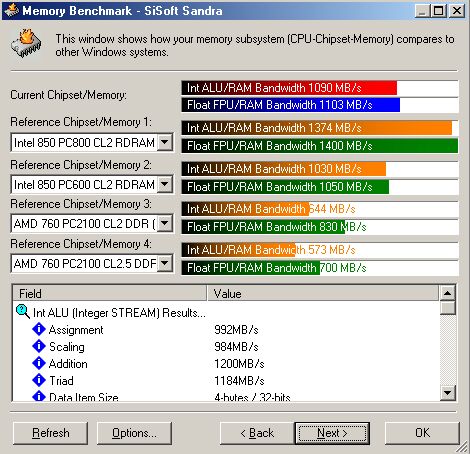Click the info icon next to Data Item Size
470x454 pixels.
pos(39,396)
